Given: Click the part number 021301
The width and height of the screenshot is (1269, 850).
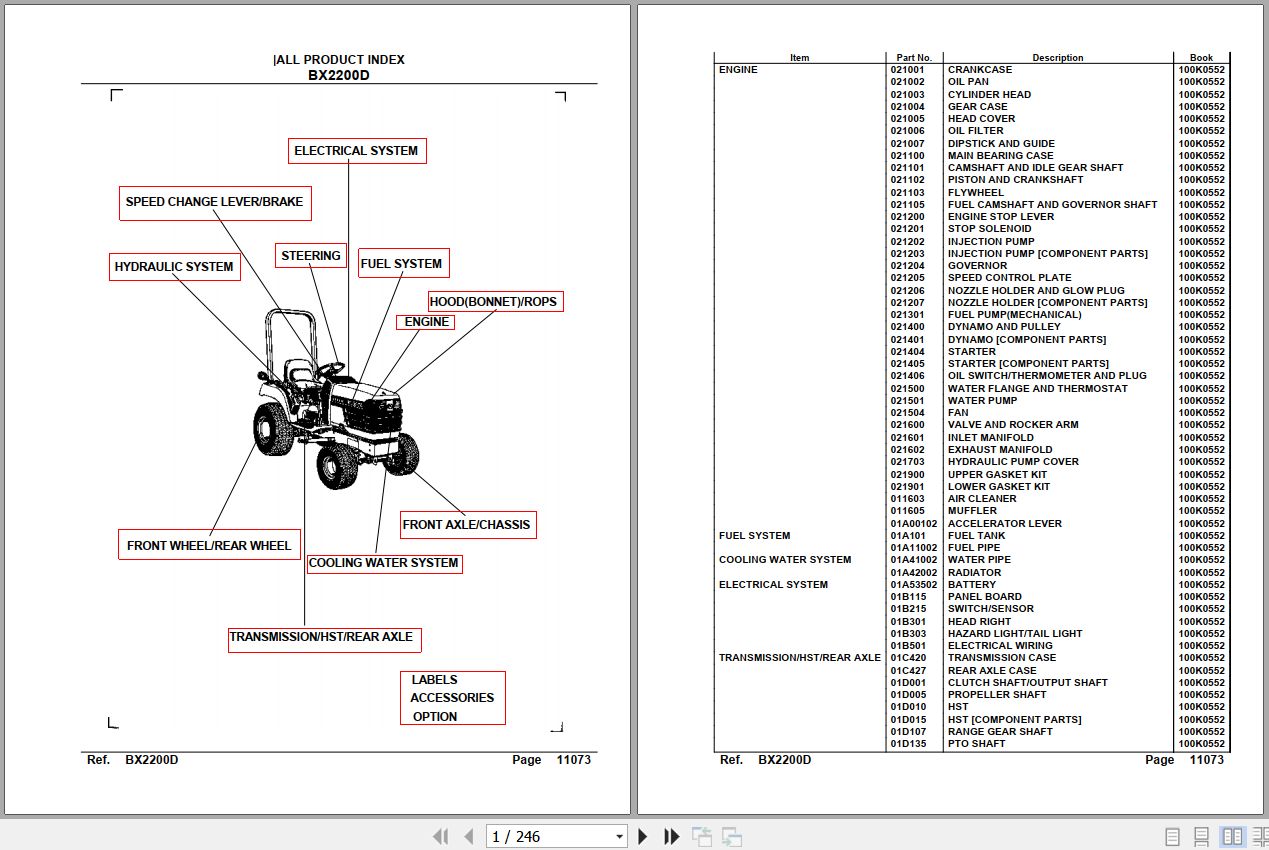Looking at the screenshot, I should point(908,315).
